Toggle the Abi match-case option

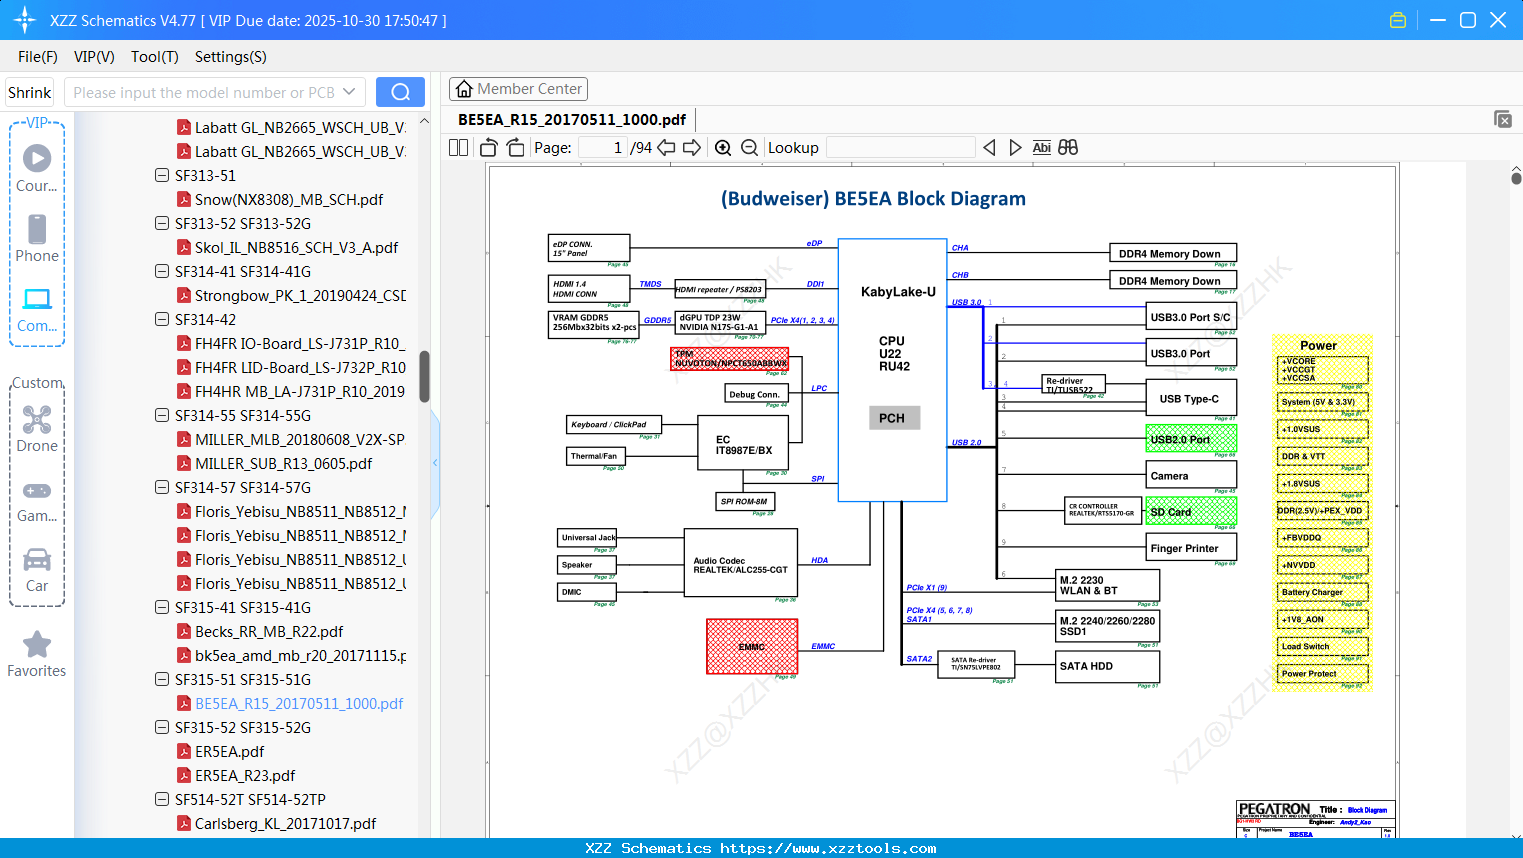[1041, 148]
